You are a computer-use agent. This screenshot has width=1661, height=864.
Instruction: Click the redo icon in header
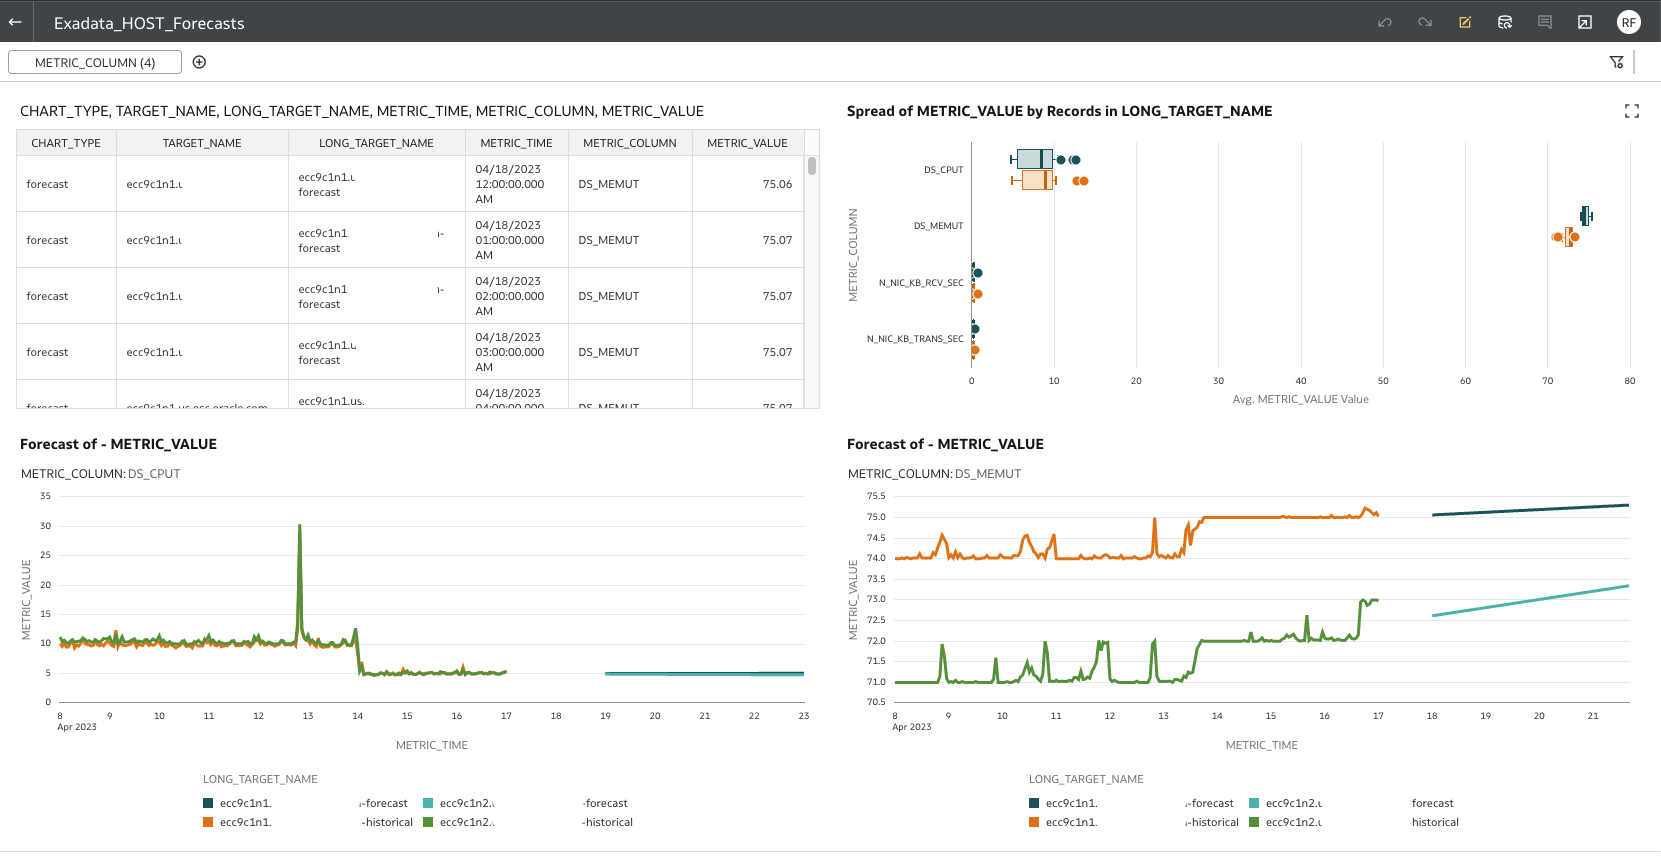(x=1425, y=22)
